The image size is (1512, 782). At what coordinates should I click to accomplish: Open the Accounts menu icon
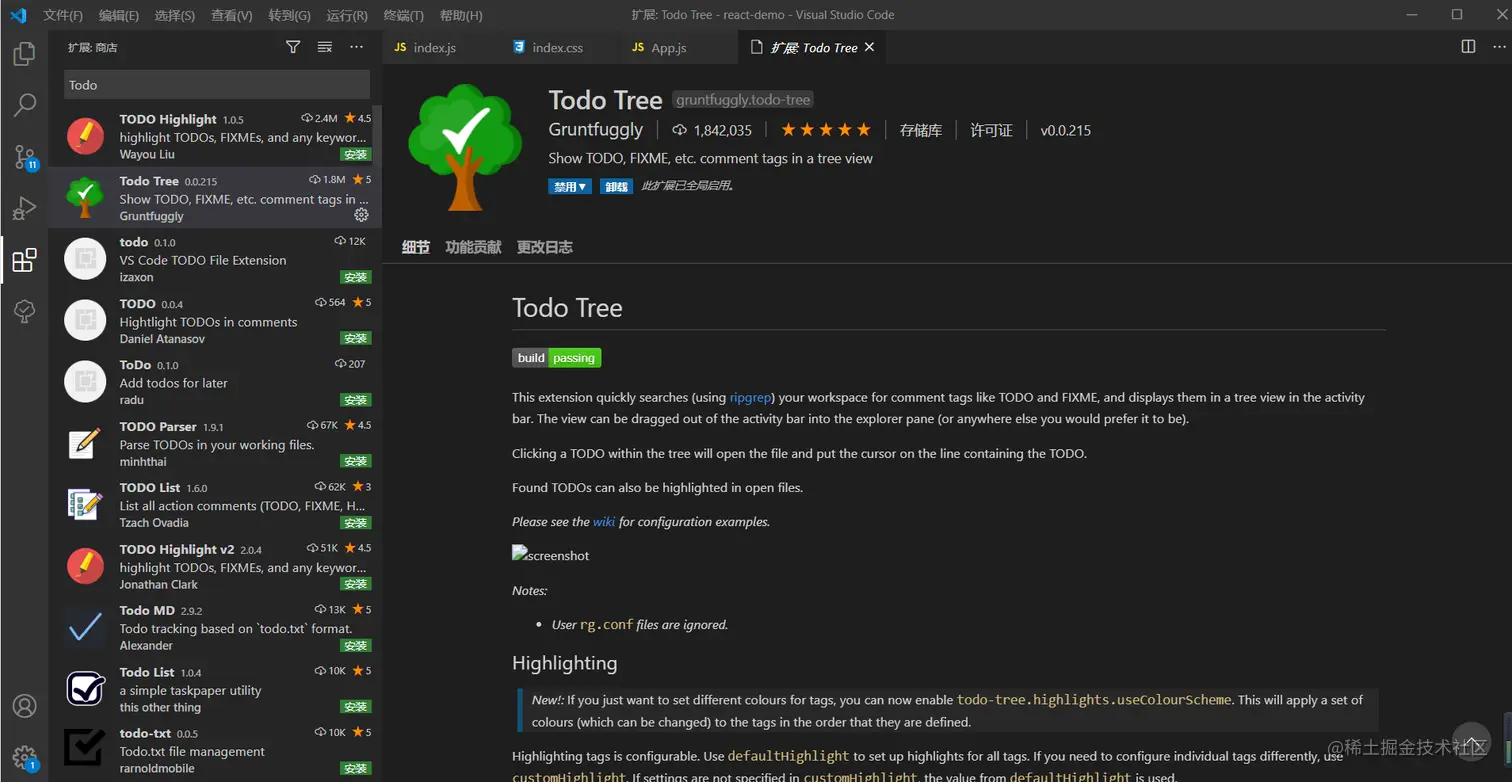coord(24,706)
